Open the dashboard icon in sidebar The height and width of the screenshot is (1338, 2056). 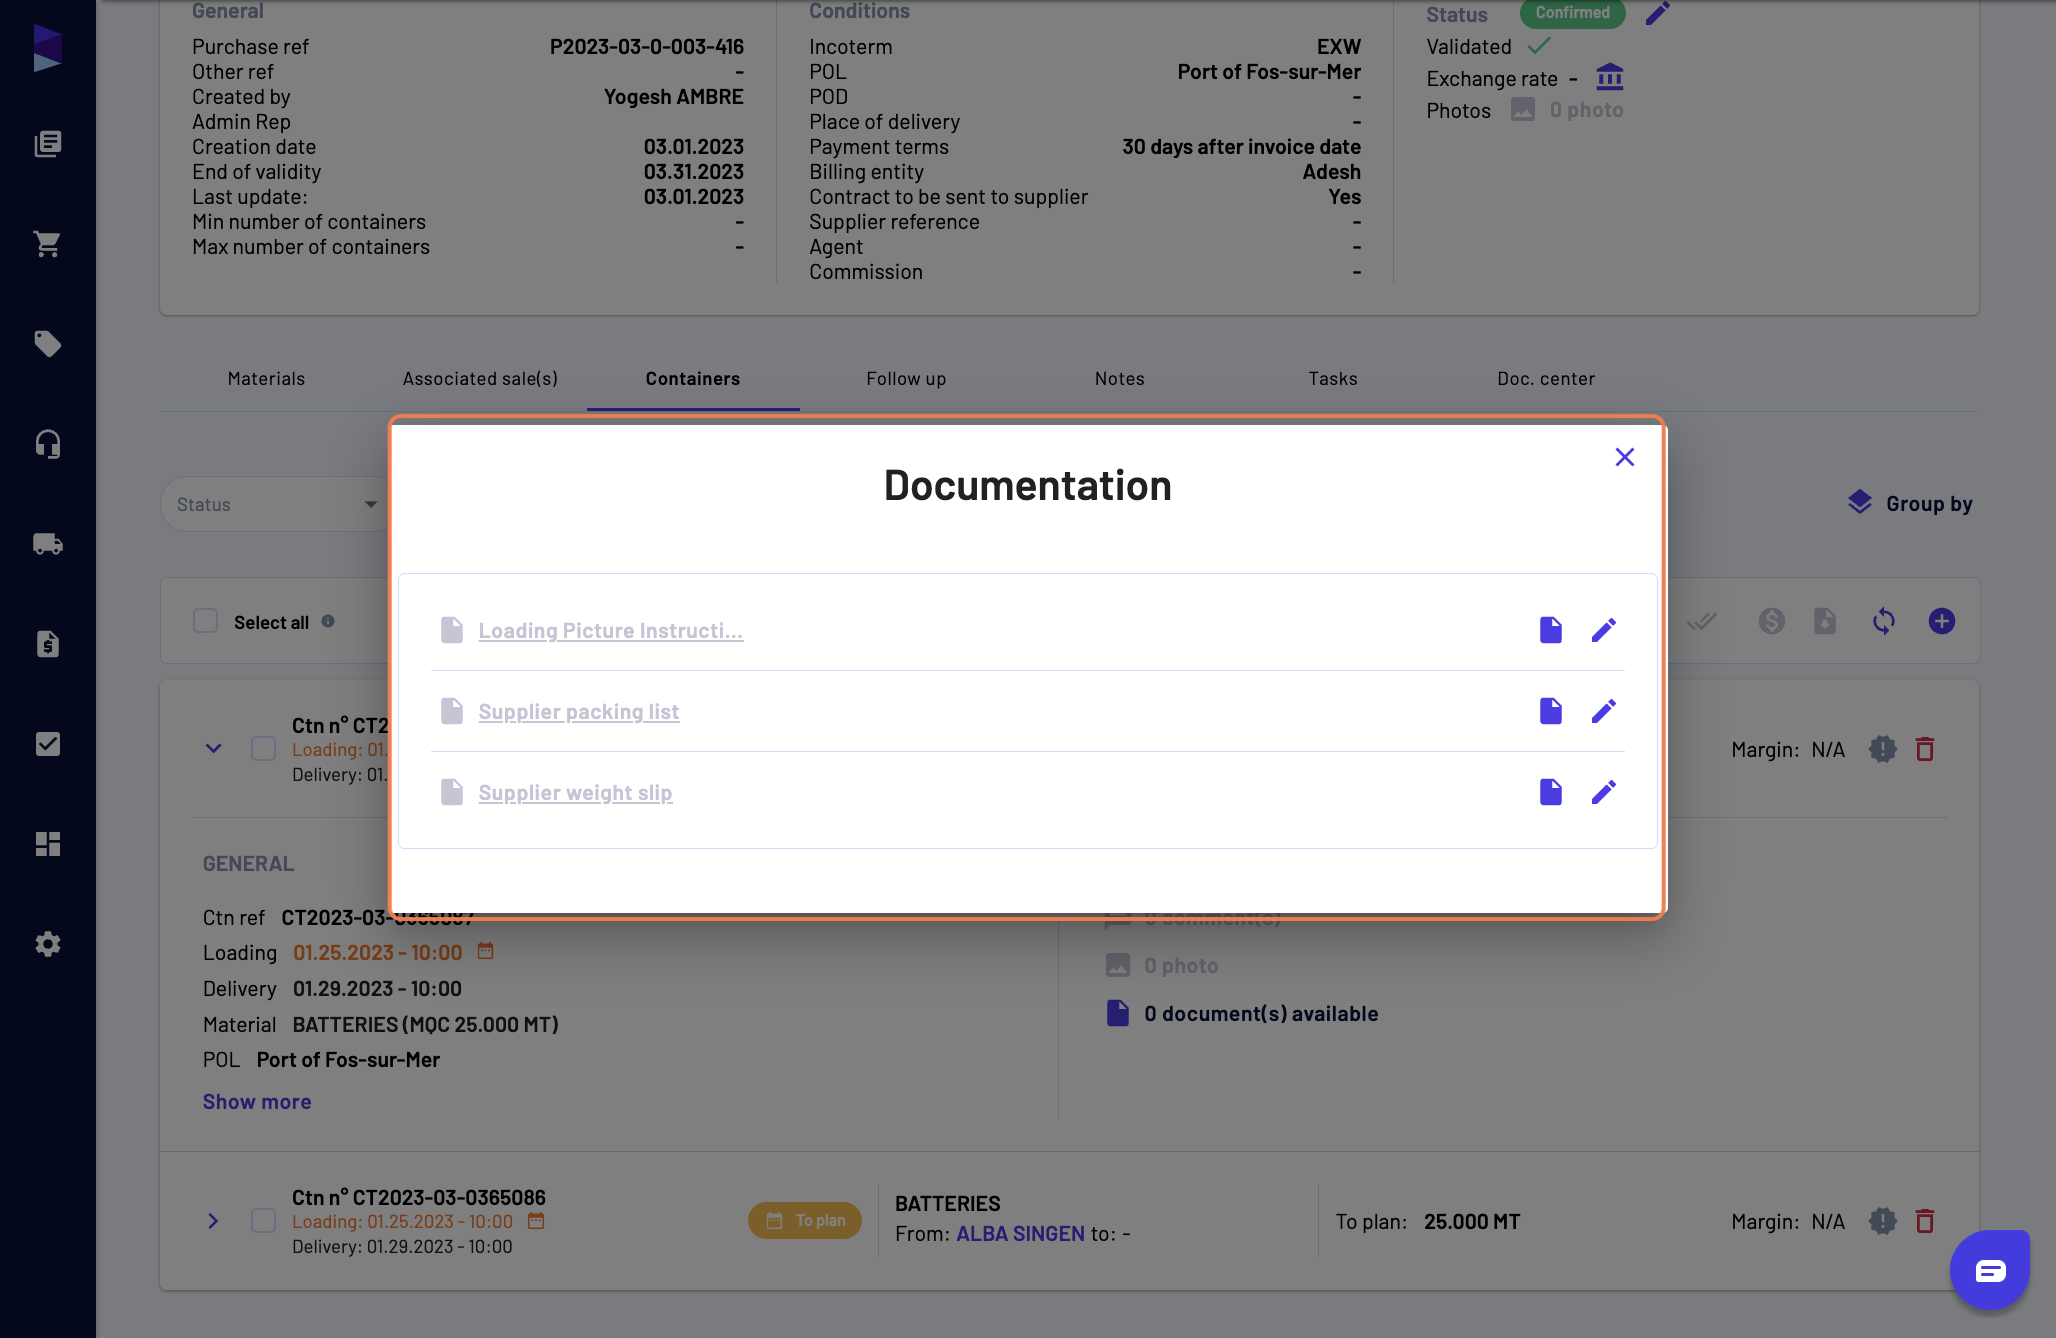point(47,844)
